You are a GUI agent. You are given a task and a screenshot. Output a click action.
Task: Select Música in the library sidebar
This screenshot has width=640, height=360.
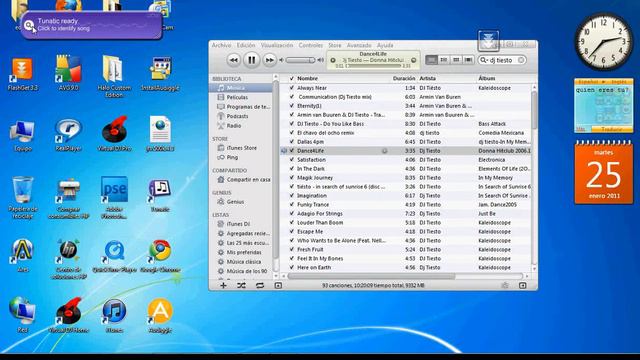coord(241,88)
